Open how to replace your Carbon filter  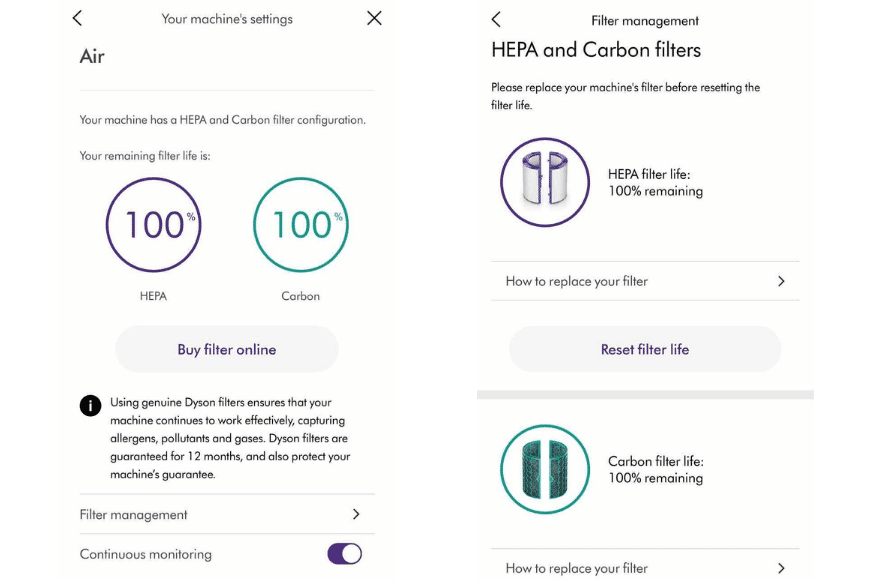(645, 567)
